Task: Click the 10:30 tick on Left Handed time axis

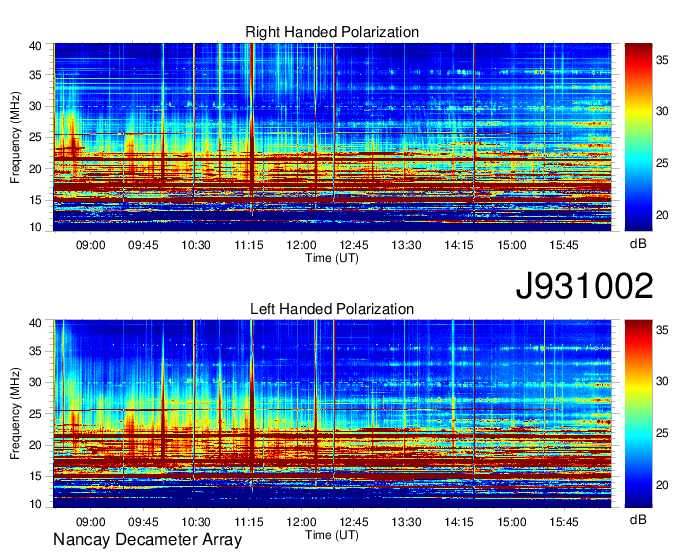Action: click(196, 522)
